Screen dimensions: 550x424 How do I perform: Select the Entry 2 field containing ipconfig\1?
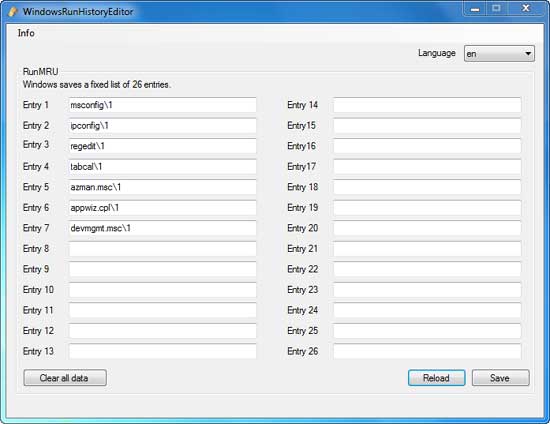162,126
